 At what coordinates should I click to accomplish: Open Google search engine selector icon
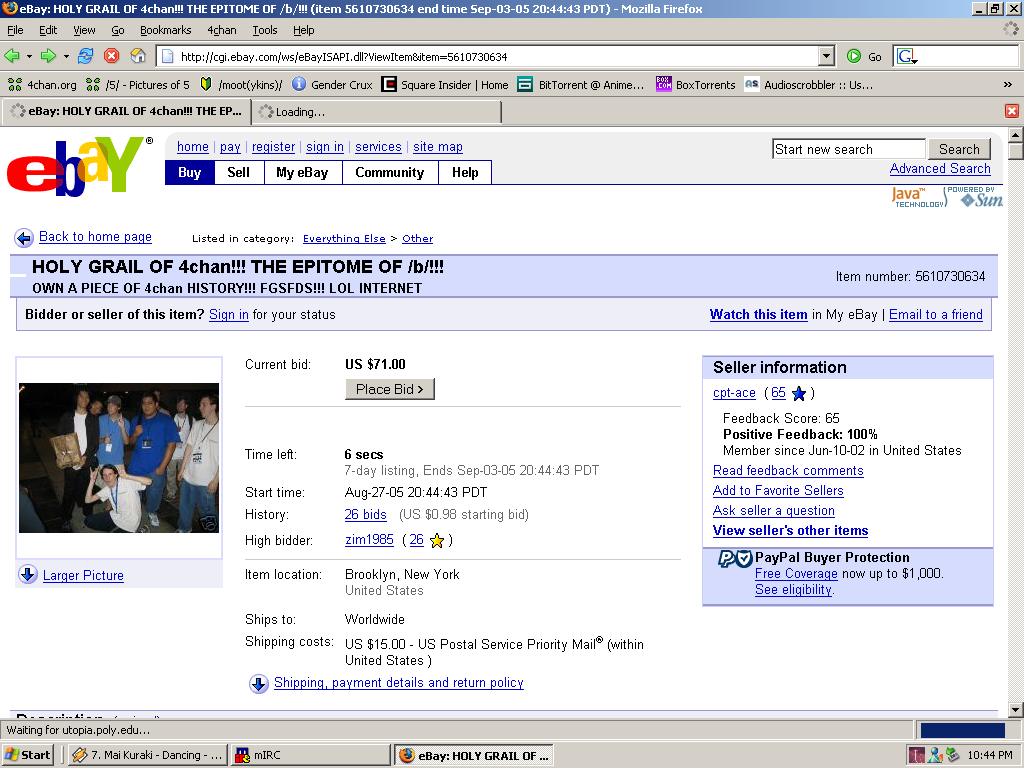pyautogui.click(x=907, y=57)
